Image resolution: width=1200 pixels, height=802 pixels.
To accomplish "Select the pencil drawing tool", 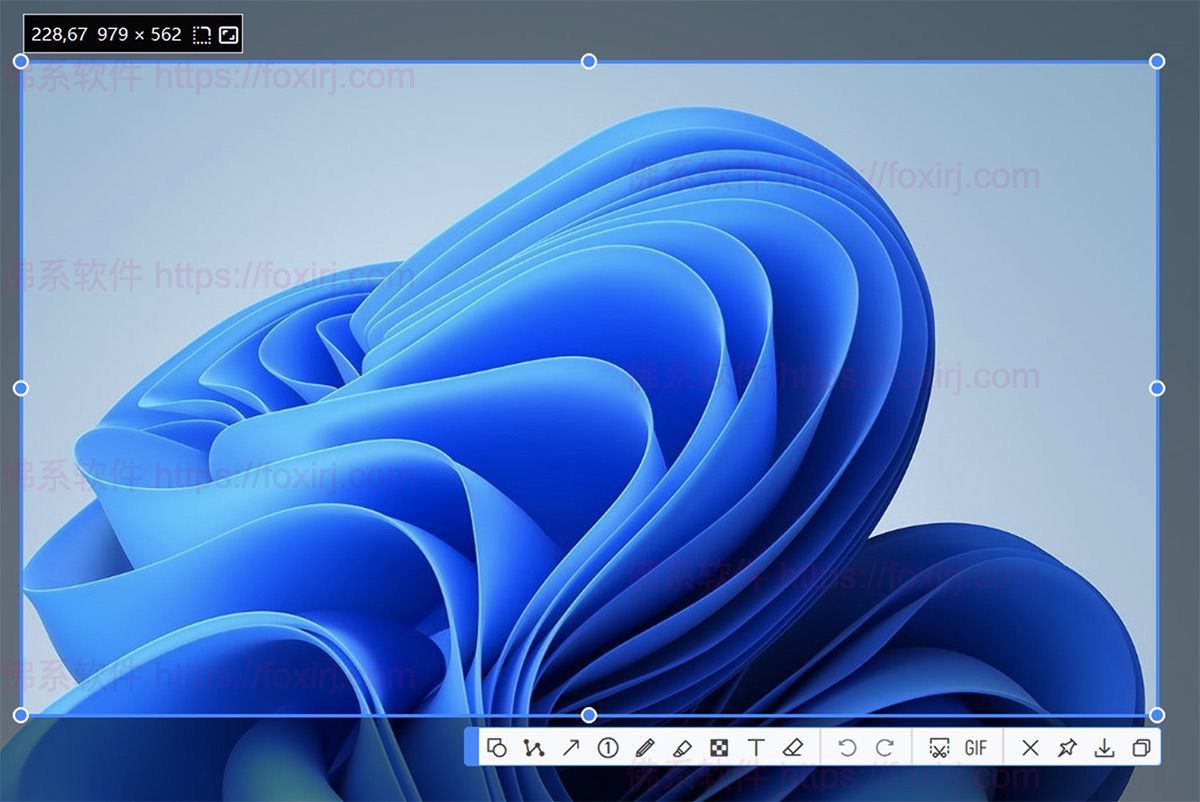I will click(645, 747).
